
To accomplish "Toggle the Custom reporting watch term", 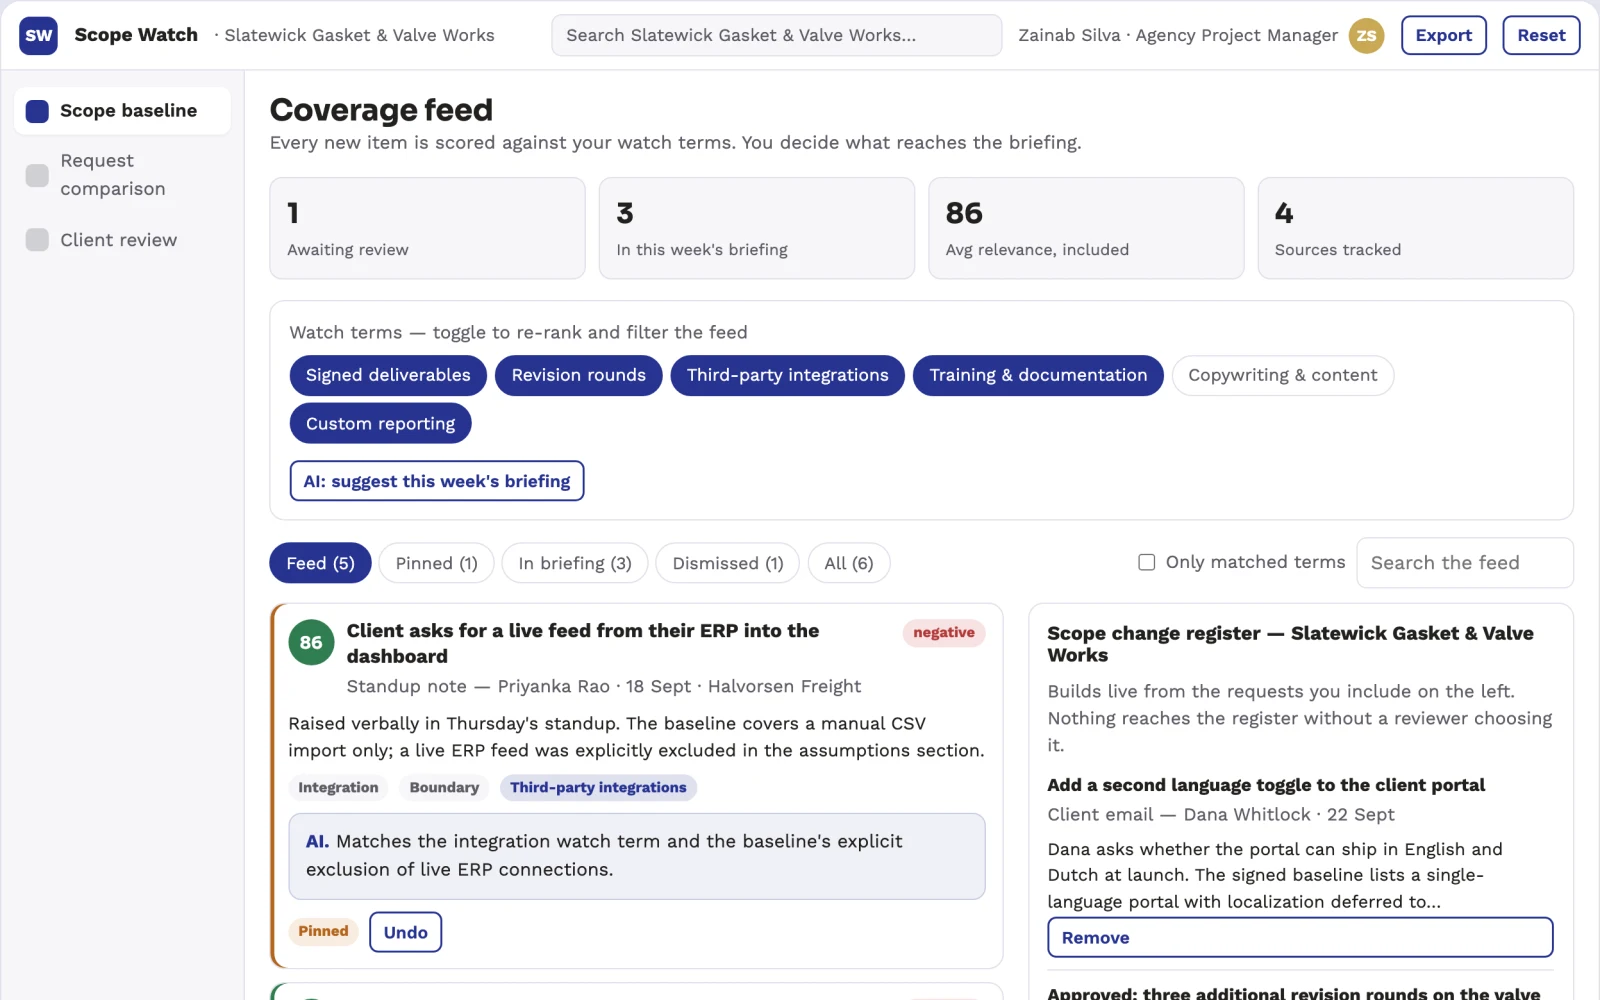I will [x=380, y=423].
